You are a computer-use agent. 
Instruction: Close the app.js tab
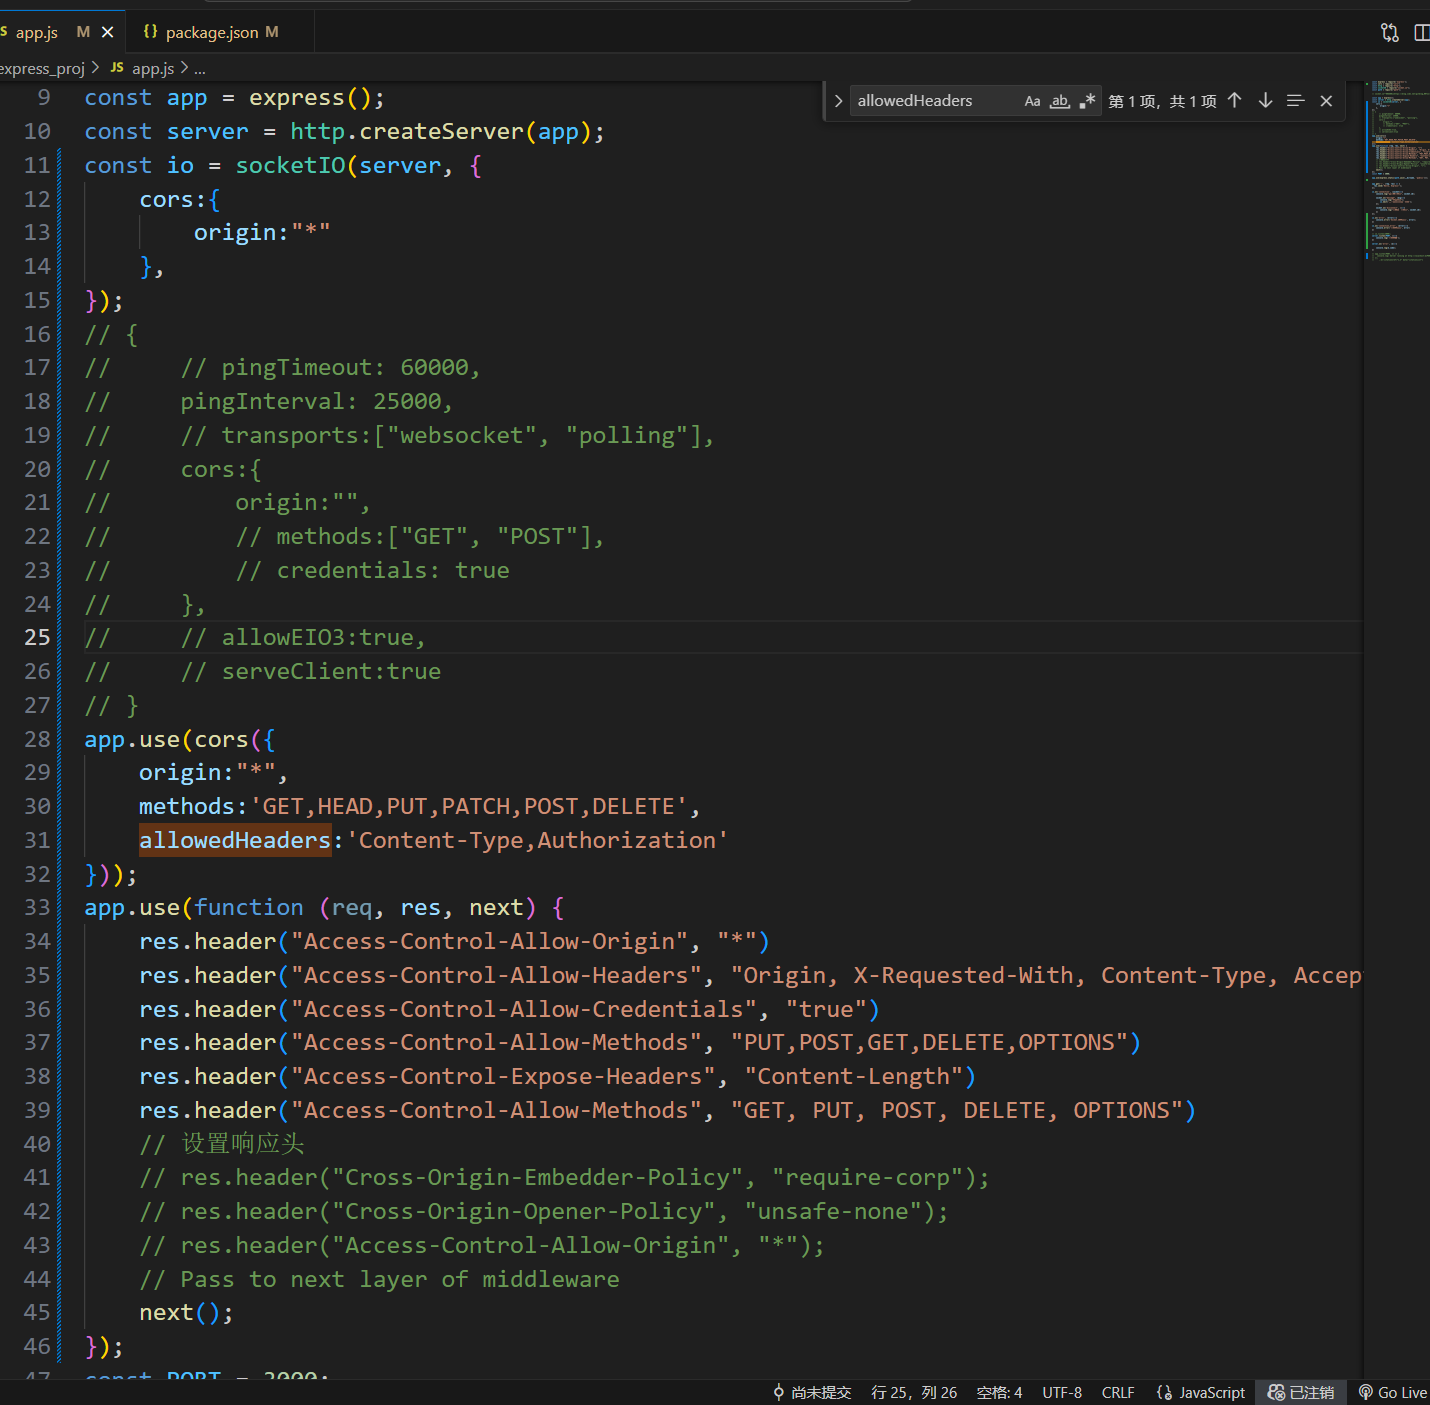click(x=108, y=33)
